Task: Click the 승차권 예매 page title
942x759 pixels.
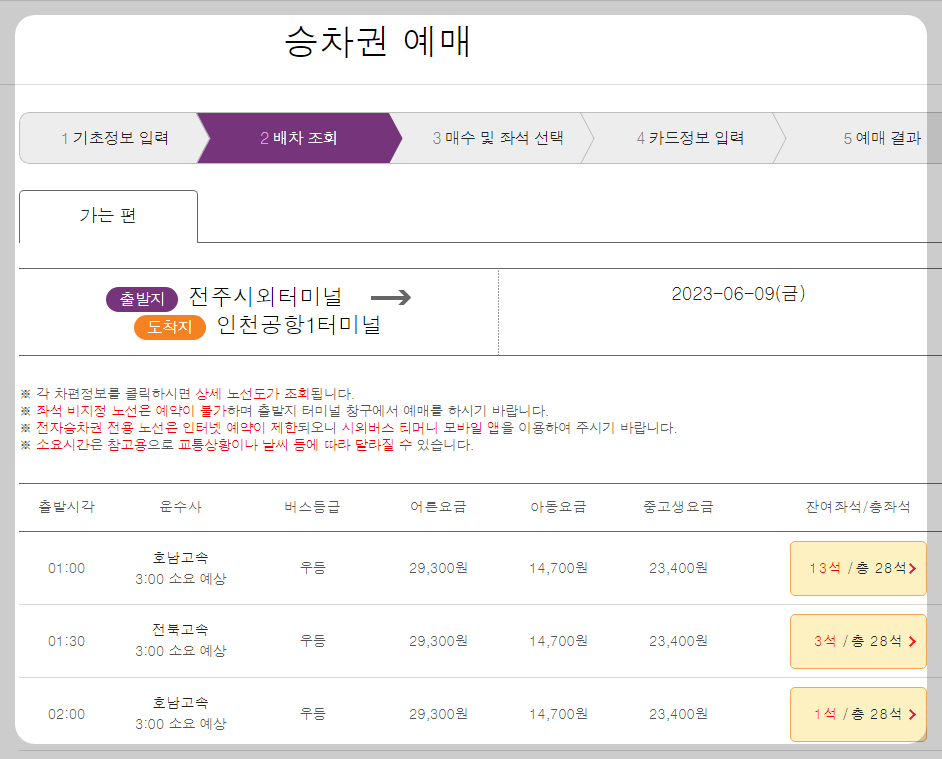Action: (377, 41)
